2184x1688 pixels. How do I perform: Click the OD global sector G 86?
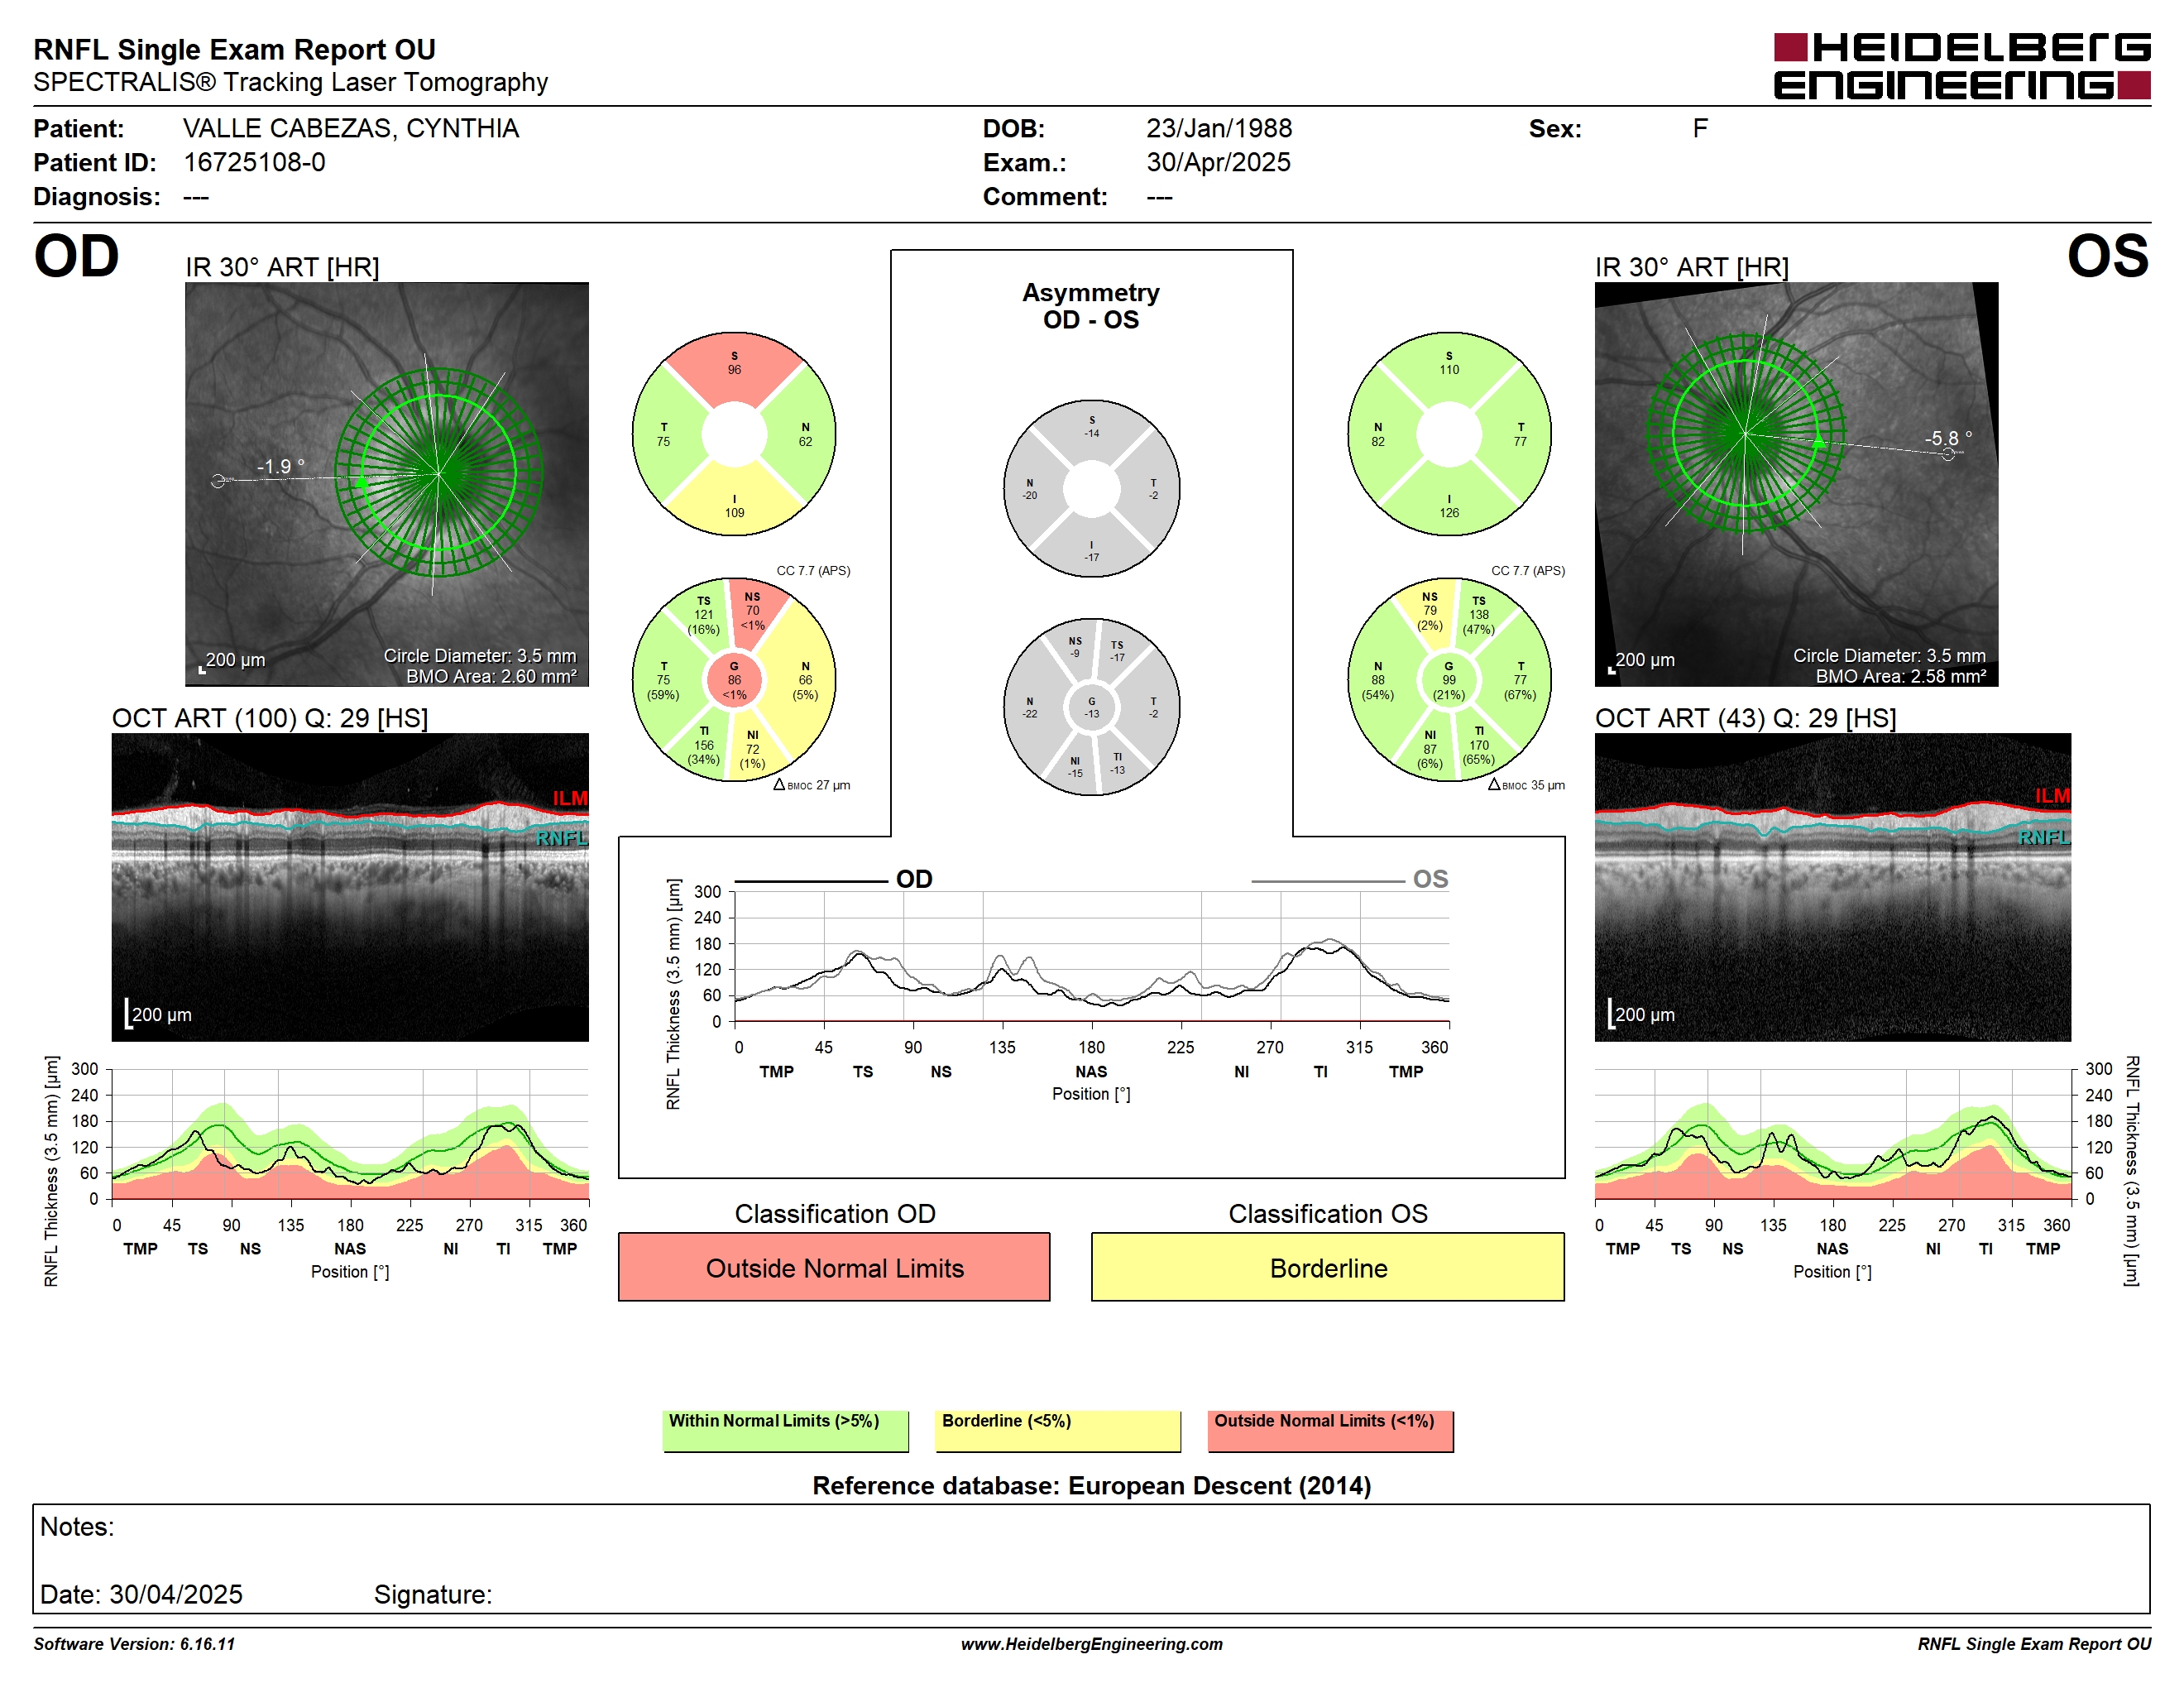[734, 680]
